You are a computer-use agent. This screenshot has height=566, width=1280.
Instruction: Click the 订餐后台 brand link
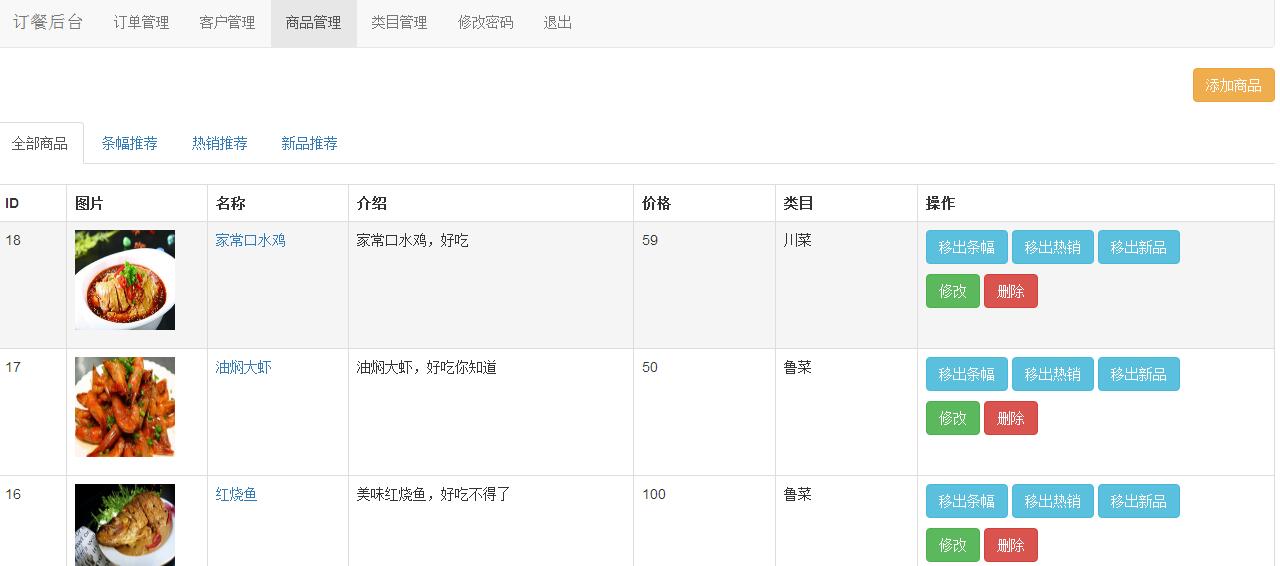click(48, 22)
